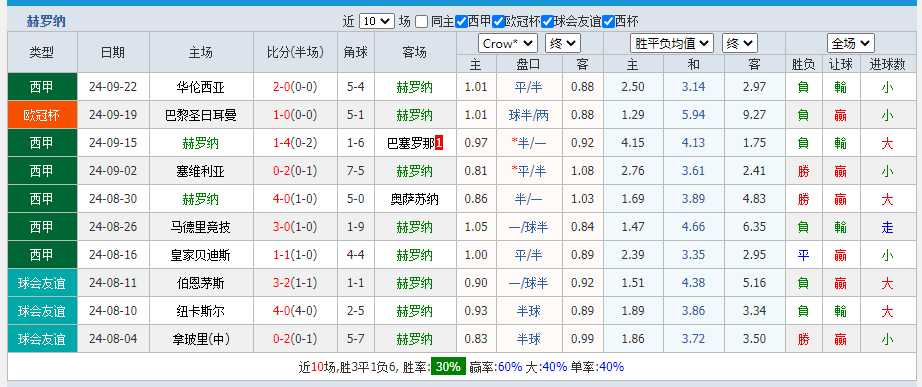Uncheck the 球会友谊 filter checkbox
Screen dimensions: 922x387
[547, 22]
